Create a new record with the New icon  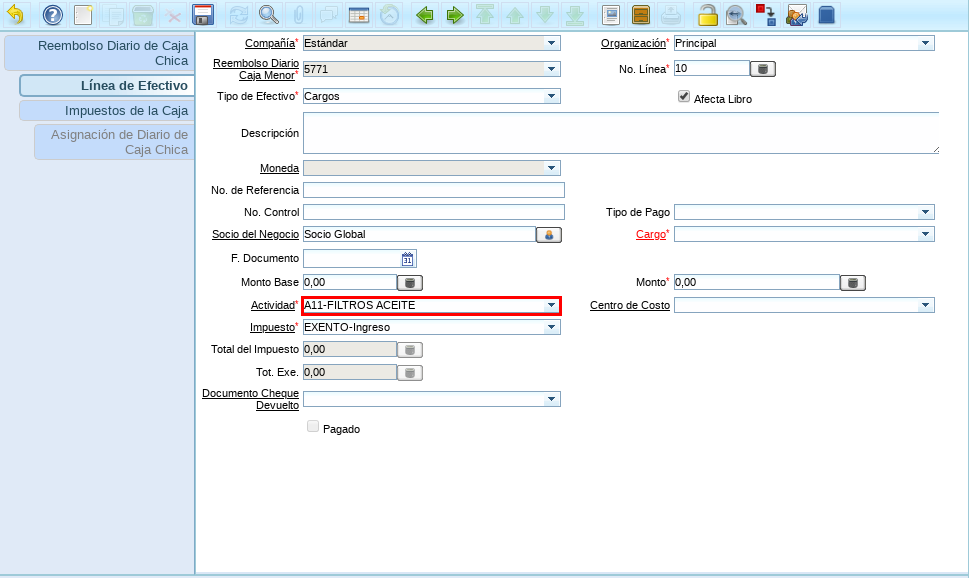[x=83, y=14]
